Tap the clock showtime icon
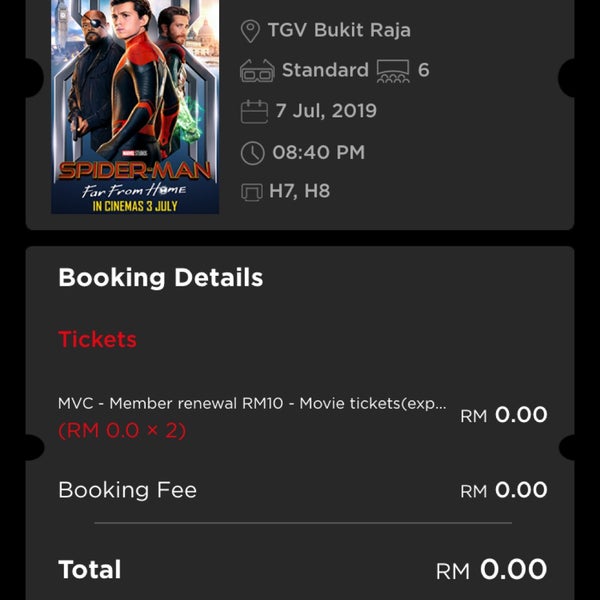 (x=253, y=153)
